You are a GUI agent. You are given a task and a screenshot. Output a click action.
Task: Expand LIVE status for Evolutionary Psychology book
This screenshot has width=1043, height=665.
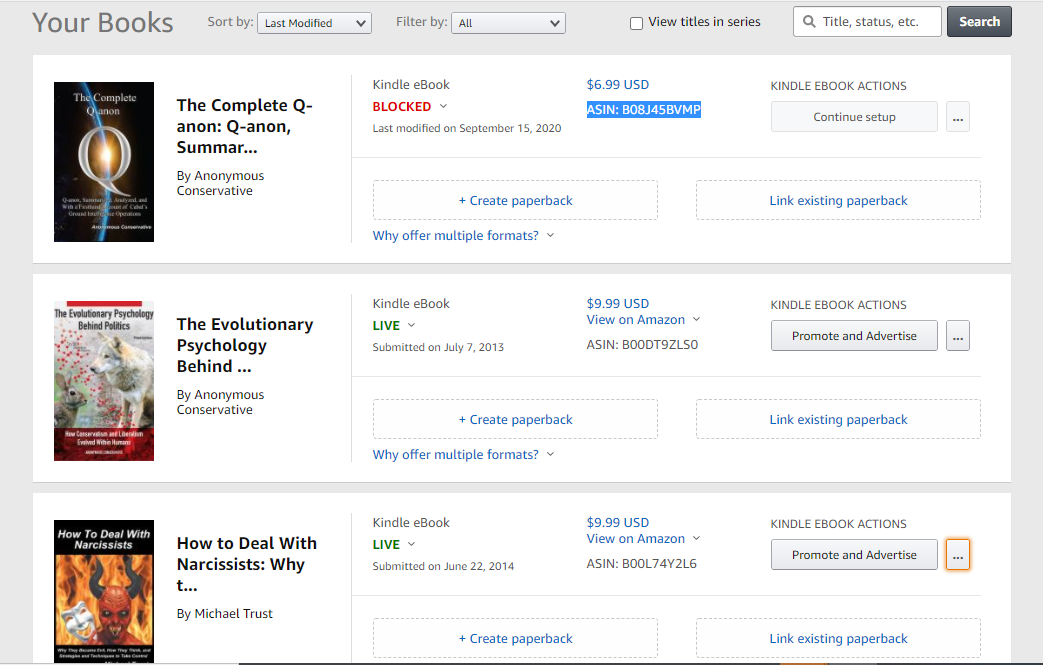click(x=411, y=325)
